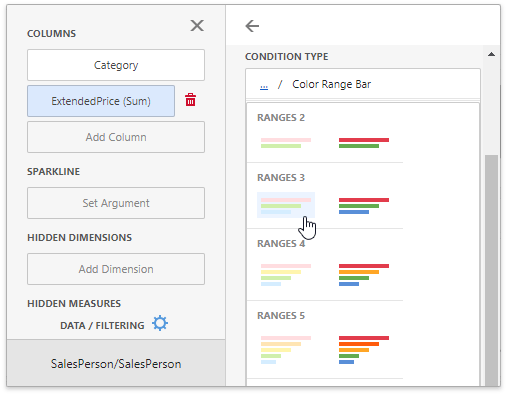Select ExtendedPrice (Sum) column
The width and height of the screenshot is (507, 395).
pos(101,101)
